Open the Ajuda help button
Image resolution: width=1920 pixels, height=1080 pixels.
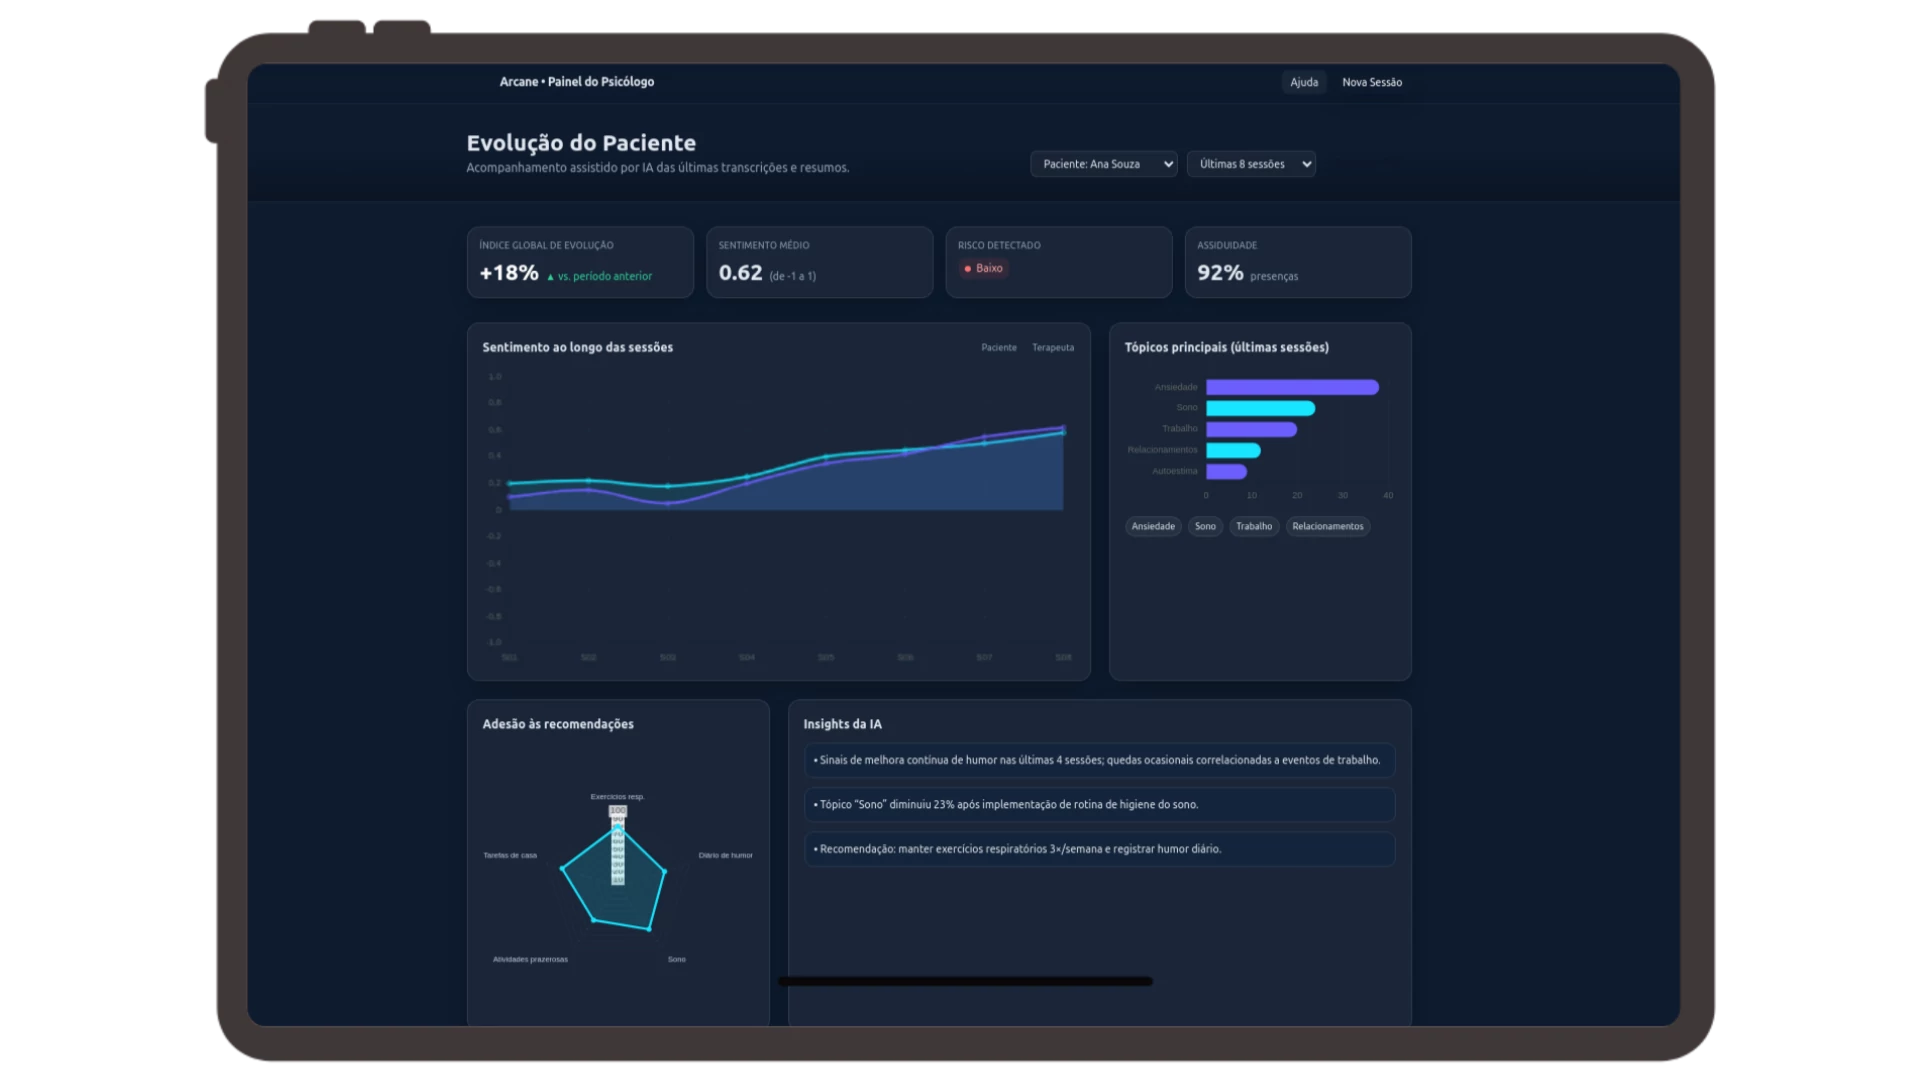(1303, 82)
